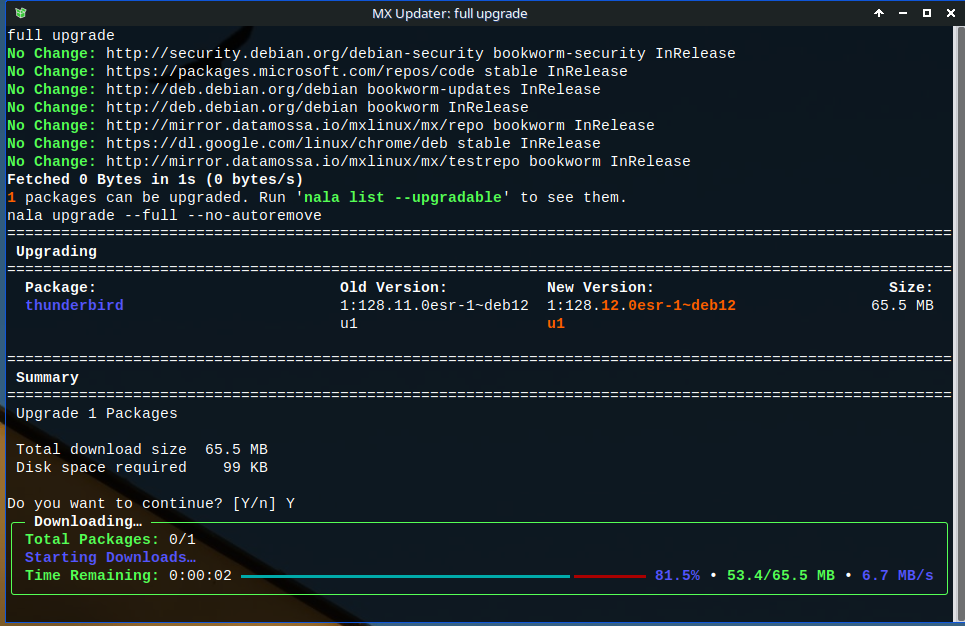Click the MX Updater app icon in title bar
This screenshot has height=626, width=965.
pos(20,13)
